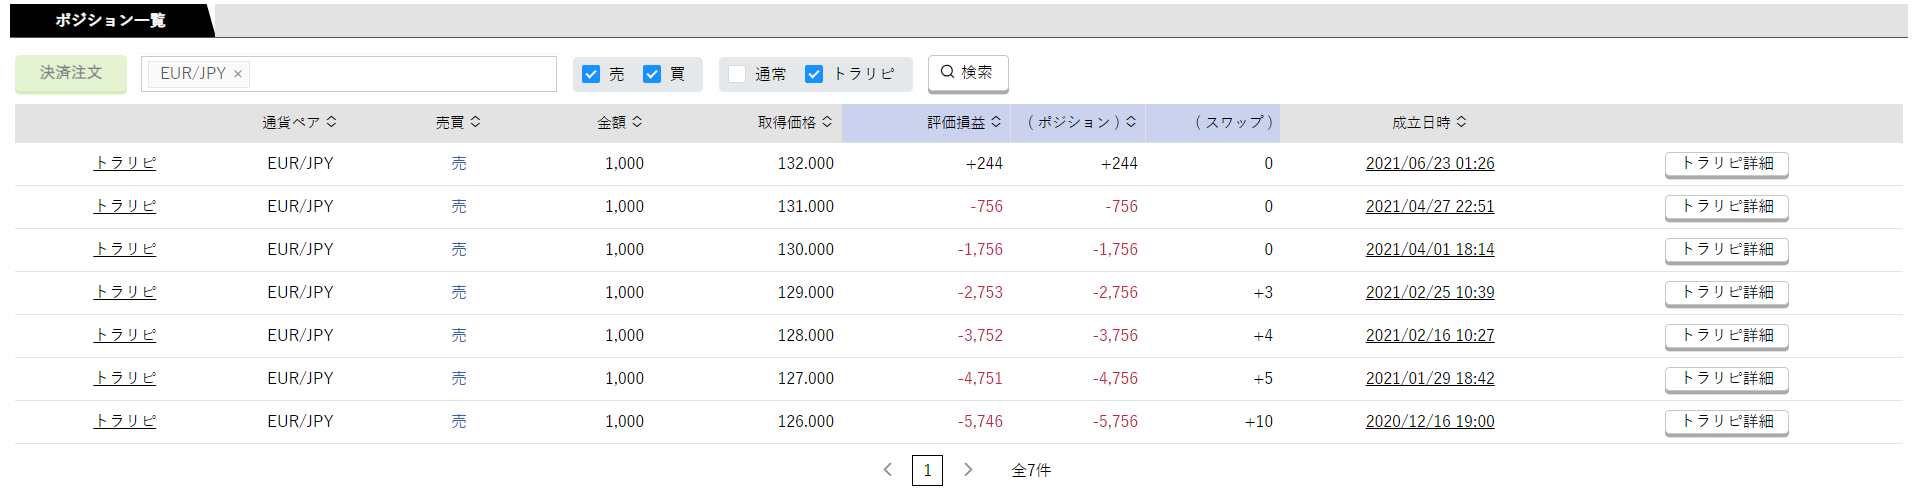Sort by 通貨ペア column arrows
The width and height of the screenshot is (1919, 495).
pyautogui.click(x=331, y=122)
